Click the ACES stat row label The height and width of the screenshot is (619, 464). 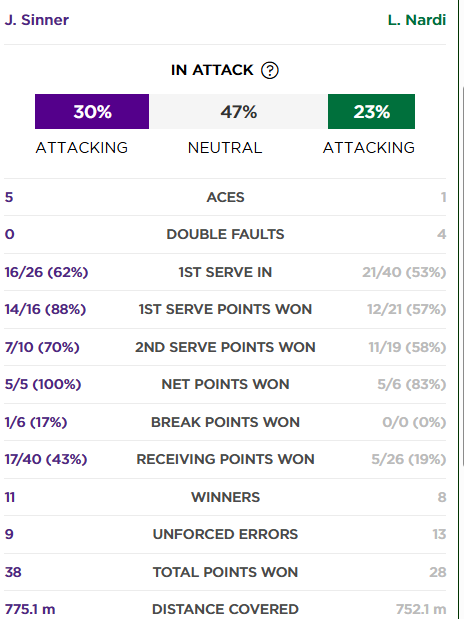click(x=225, y=197)
